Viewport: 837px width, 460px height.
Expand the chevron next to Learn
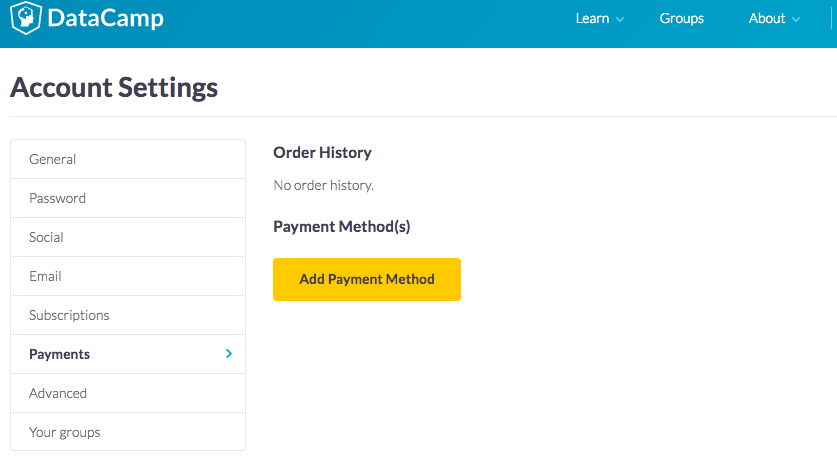point(620,19)
